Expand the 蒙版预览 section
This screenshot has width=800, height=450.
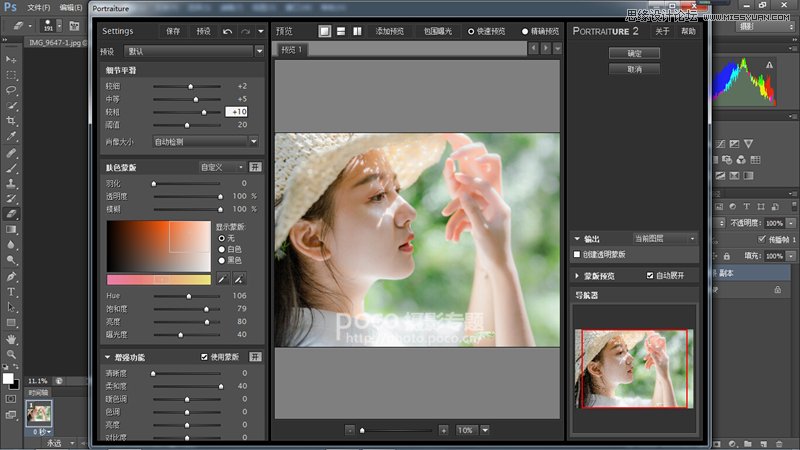tap(577, 275)
